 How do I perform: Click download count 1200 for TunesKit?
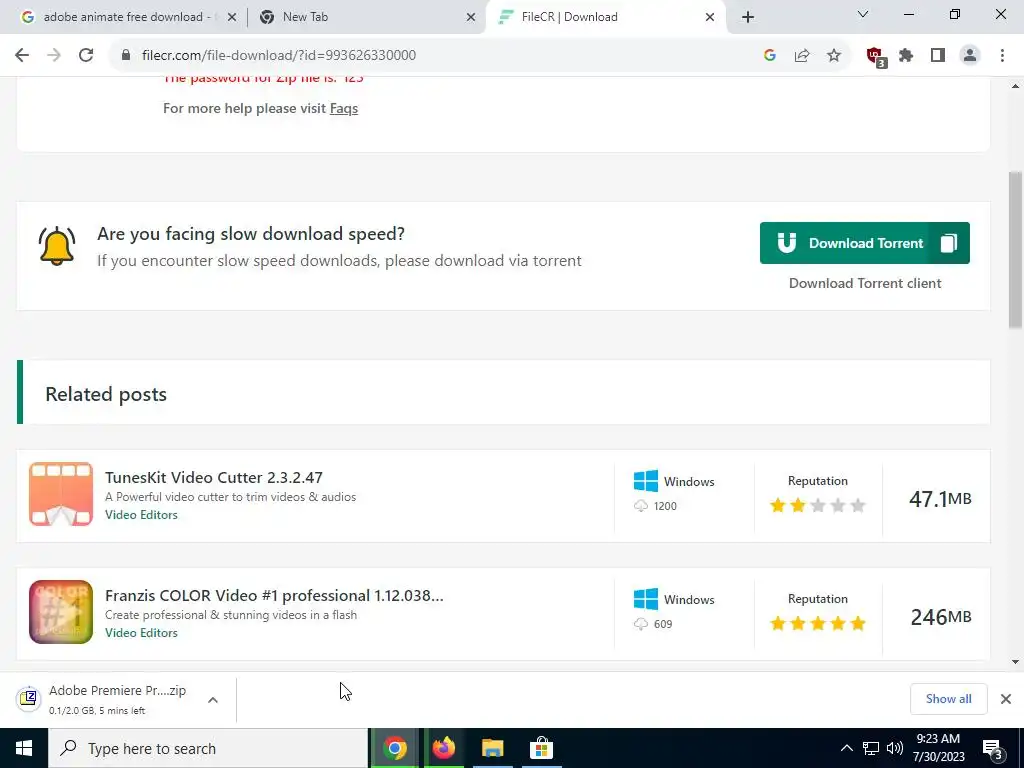pyautogui.click(x=665, y=506)
